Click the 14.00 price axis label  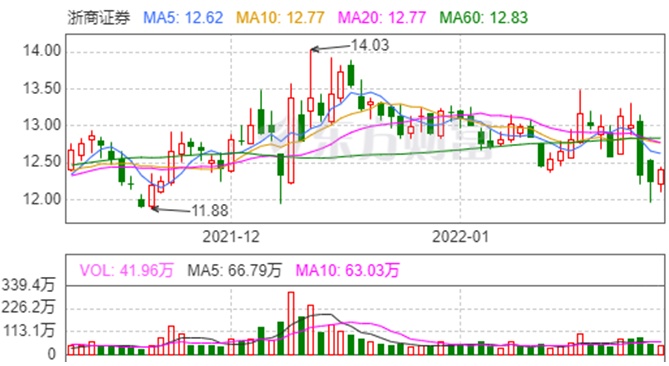pyautogui.click(x=42, y=51)
